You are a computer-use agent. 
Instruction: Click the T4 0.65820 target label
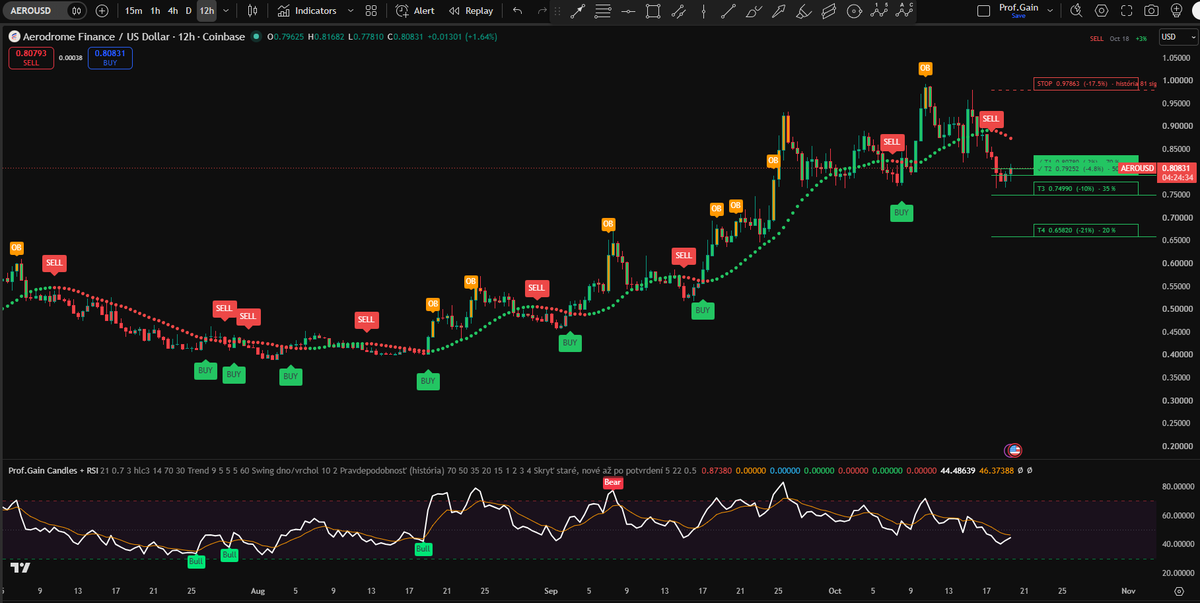point(1086,230)
